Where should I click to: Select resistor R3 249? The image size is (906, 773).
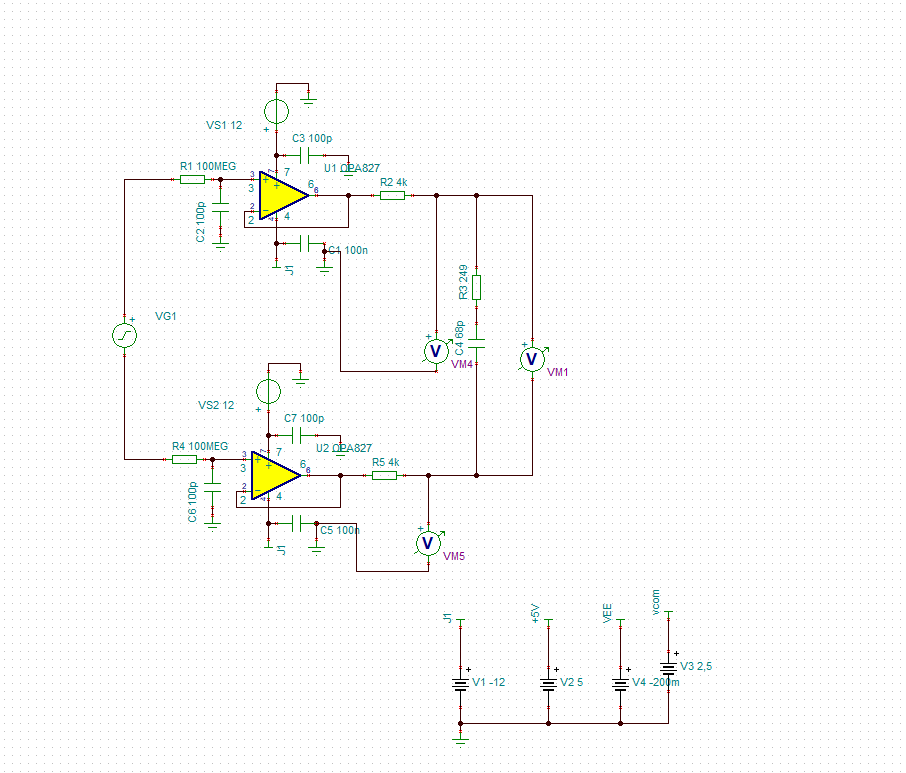click(x=476, y=287)
